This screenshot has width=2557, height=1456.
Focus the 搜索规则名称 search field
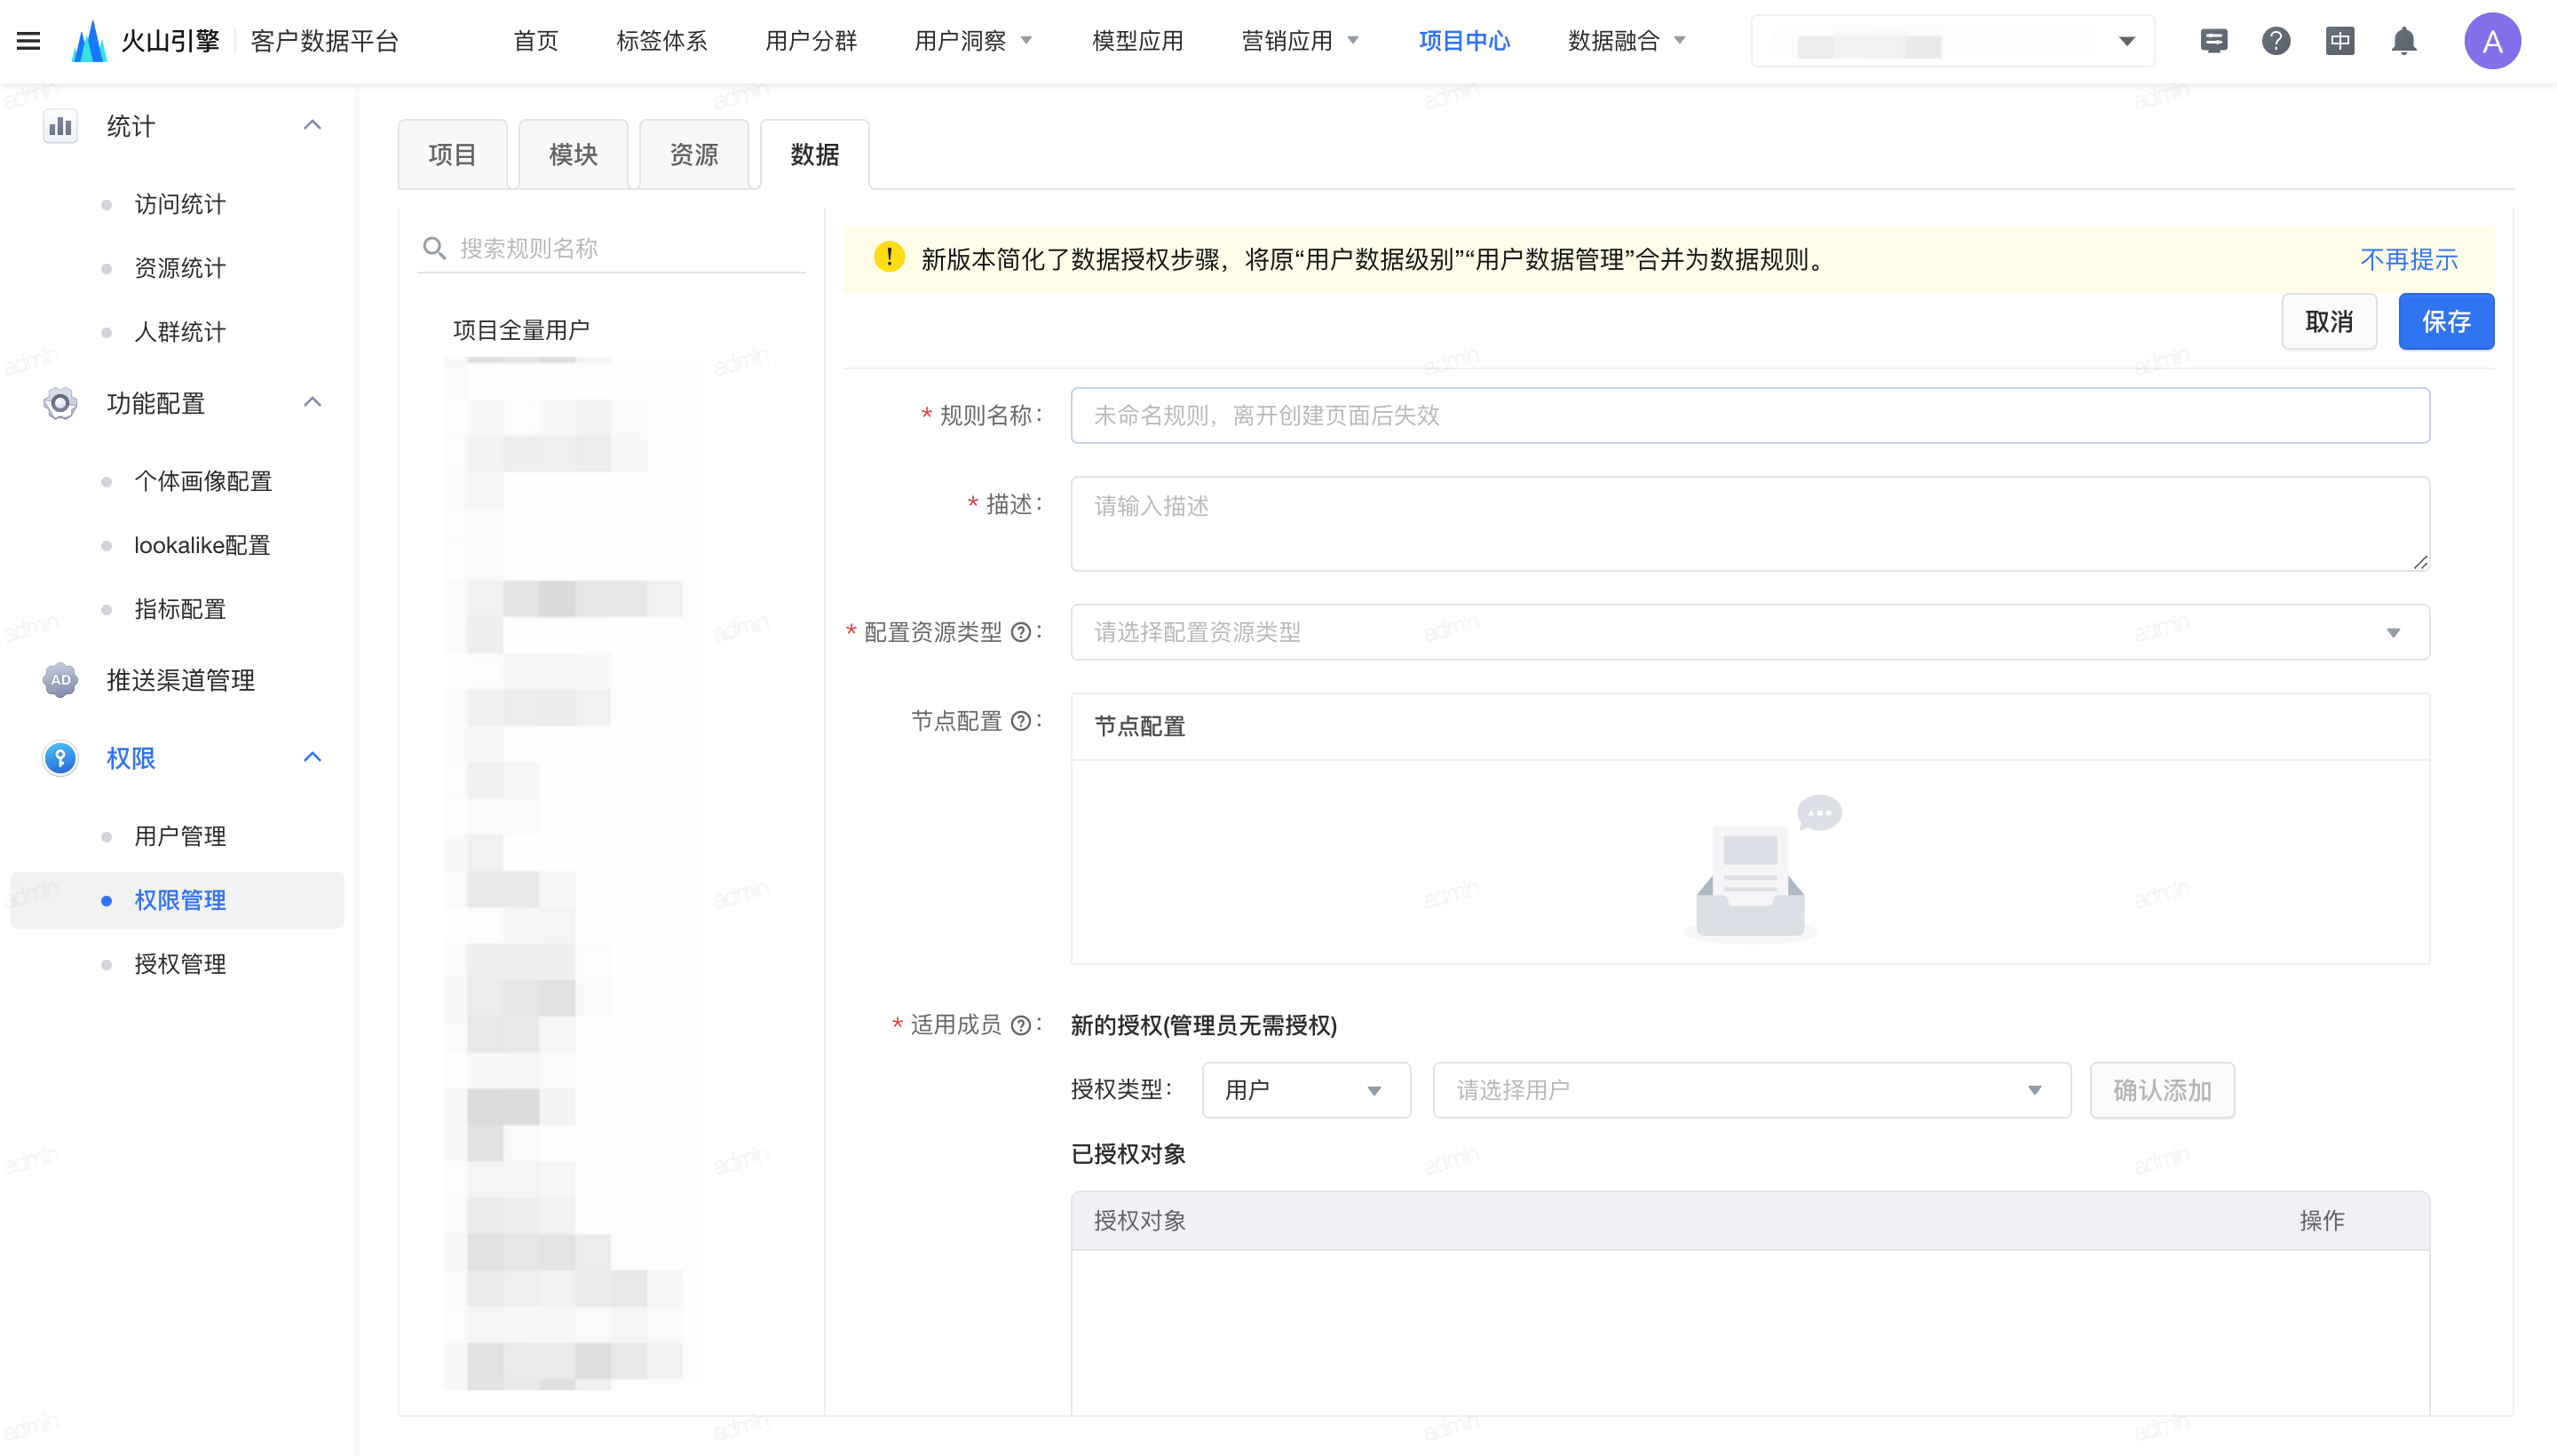point(611,248)
